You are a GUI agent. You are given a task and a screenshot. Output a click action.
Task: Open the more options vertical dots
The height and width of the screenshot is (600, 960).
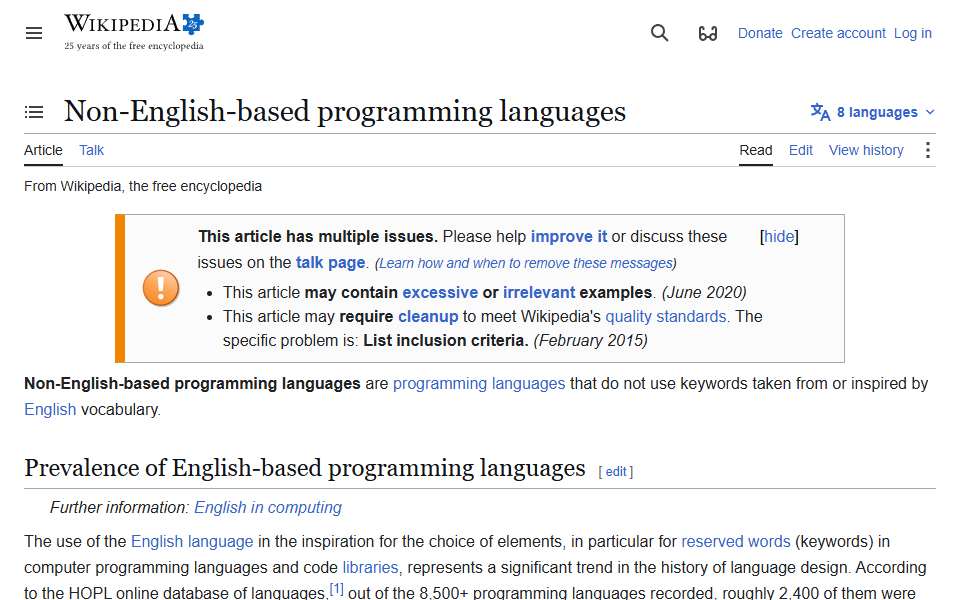point(928,150)
